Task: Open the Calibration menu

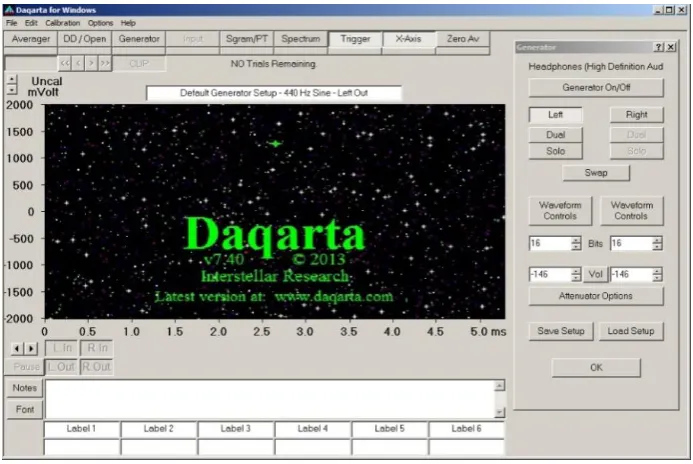Action: 62,23
